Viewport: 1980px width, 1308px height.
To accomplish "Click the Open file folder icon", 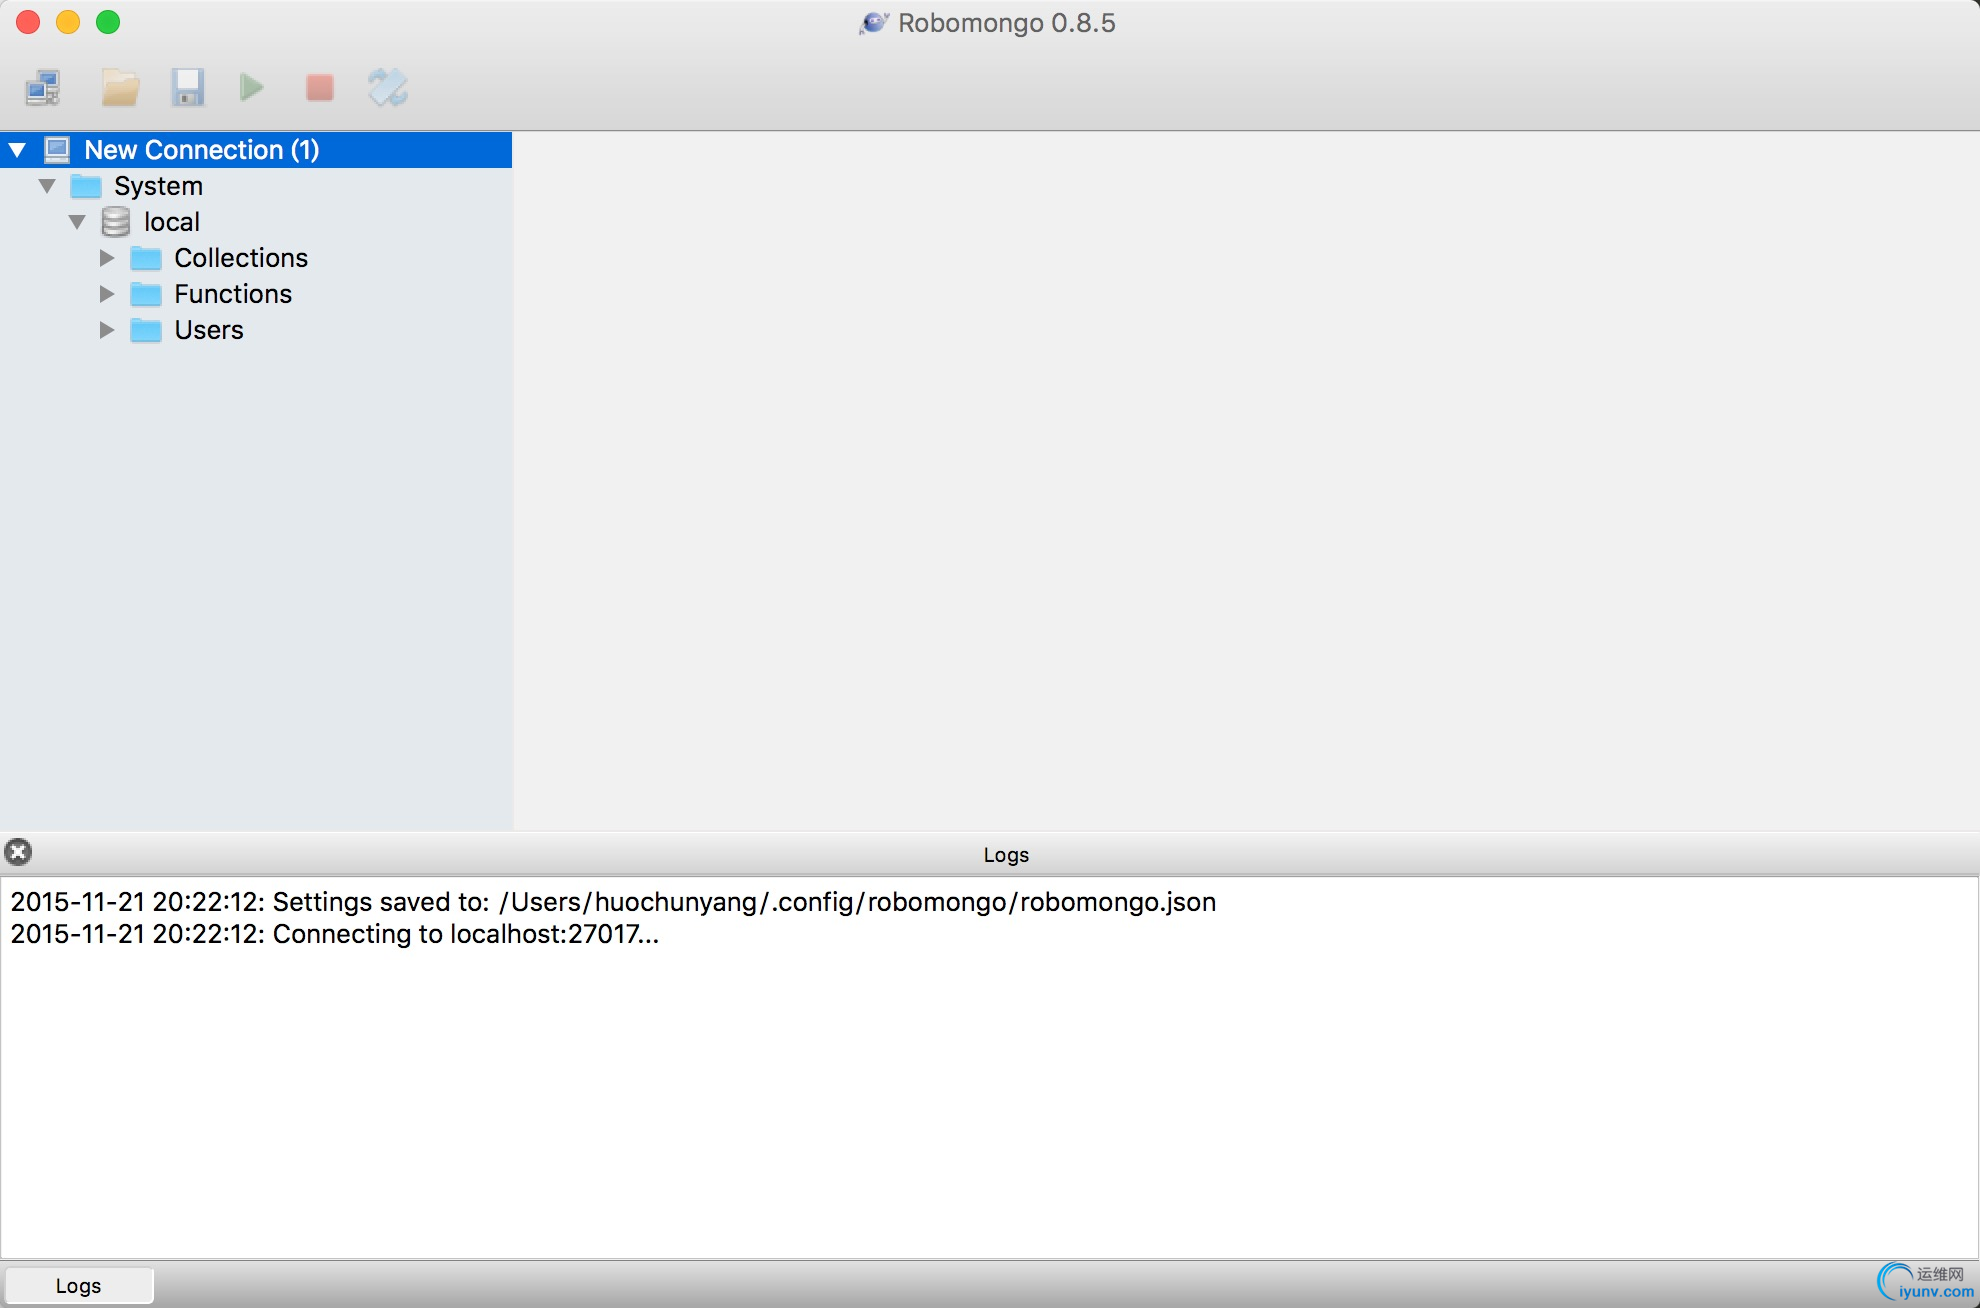I will point(120,88).
